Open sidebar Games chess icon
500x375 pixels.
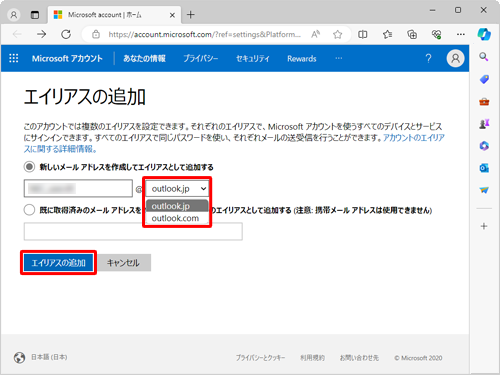point(484,124)
